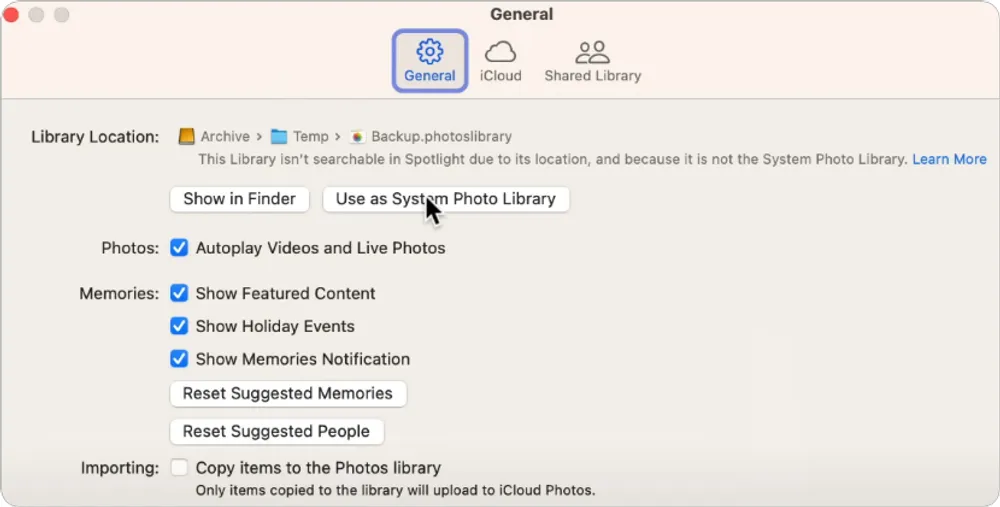The height and width of the screenshot is (507, 1000).
Task: Click the chevron after Archive in path
Action: point(259,137)
